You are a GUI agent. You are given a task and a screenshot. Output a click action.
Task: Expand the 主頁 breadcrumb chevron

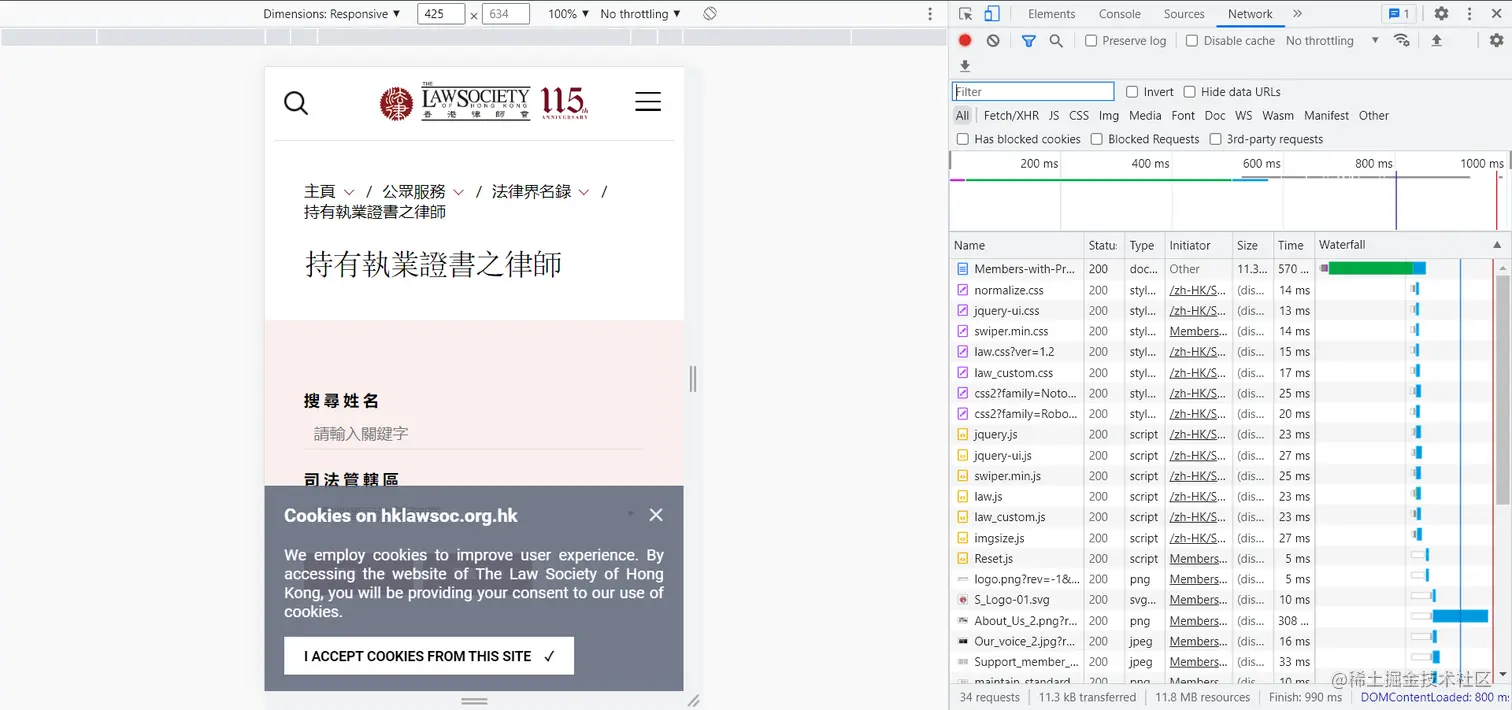coord(349,192)
